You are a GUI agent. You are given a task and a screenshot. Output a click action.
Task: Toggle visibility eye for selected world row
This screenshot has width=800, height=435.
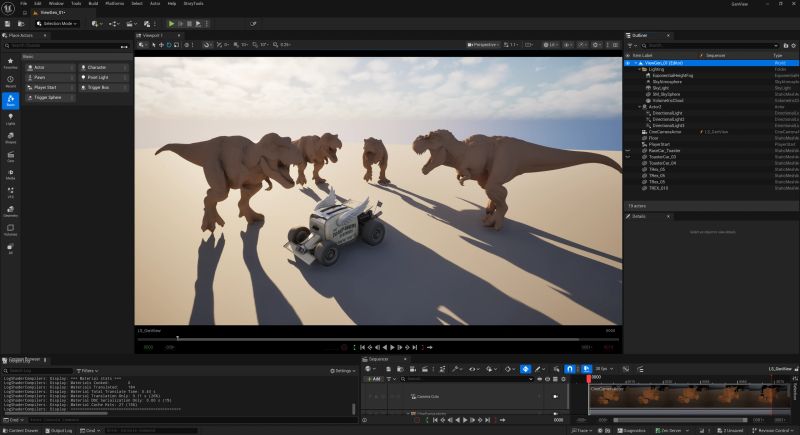pos(628,63)
